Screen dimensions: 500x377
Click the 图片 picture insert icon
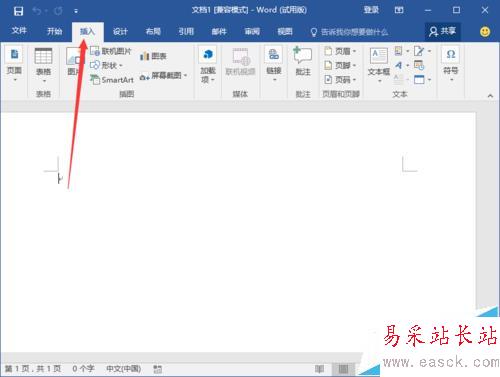pos(74,62)
